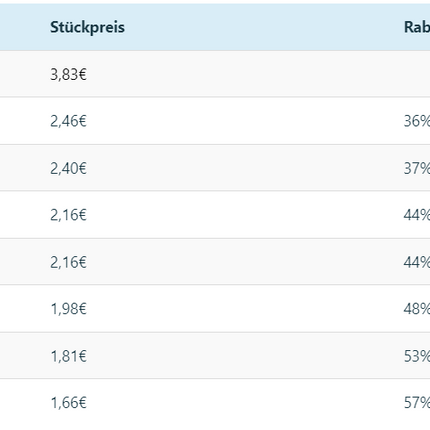
Task: Click the blank space between 2,46€ and 36%
Action: coord(245,121)
